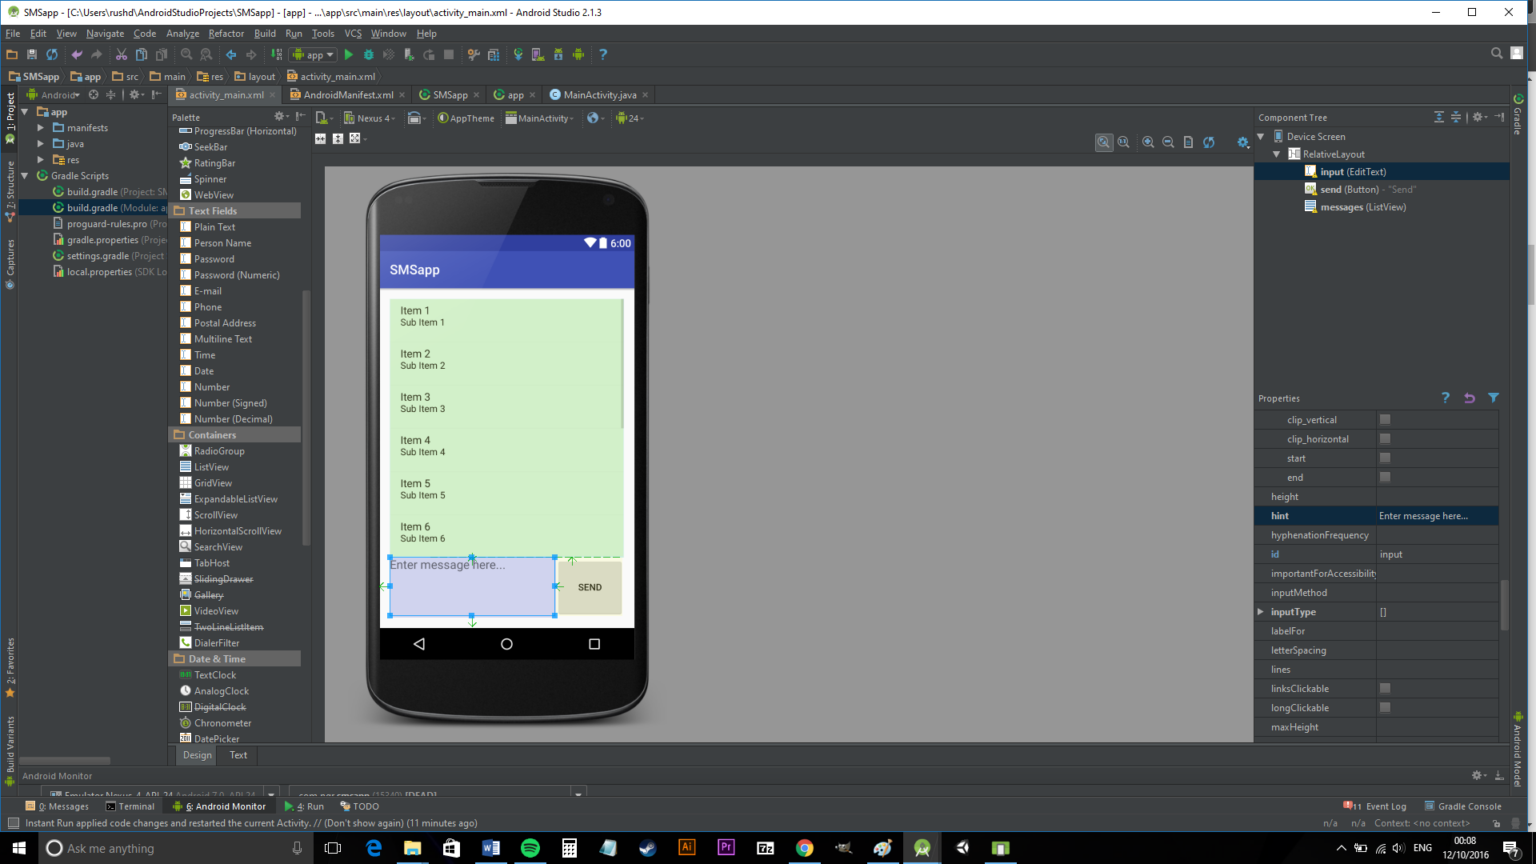Viewport: 1536px width, 864px height.
Task: Open the AVD Manager from the toolbar
Action: [536, 54]
